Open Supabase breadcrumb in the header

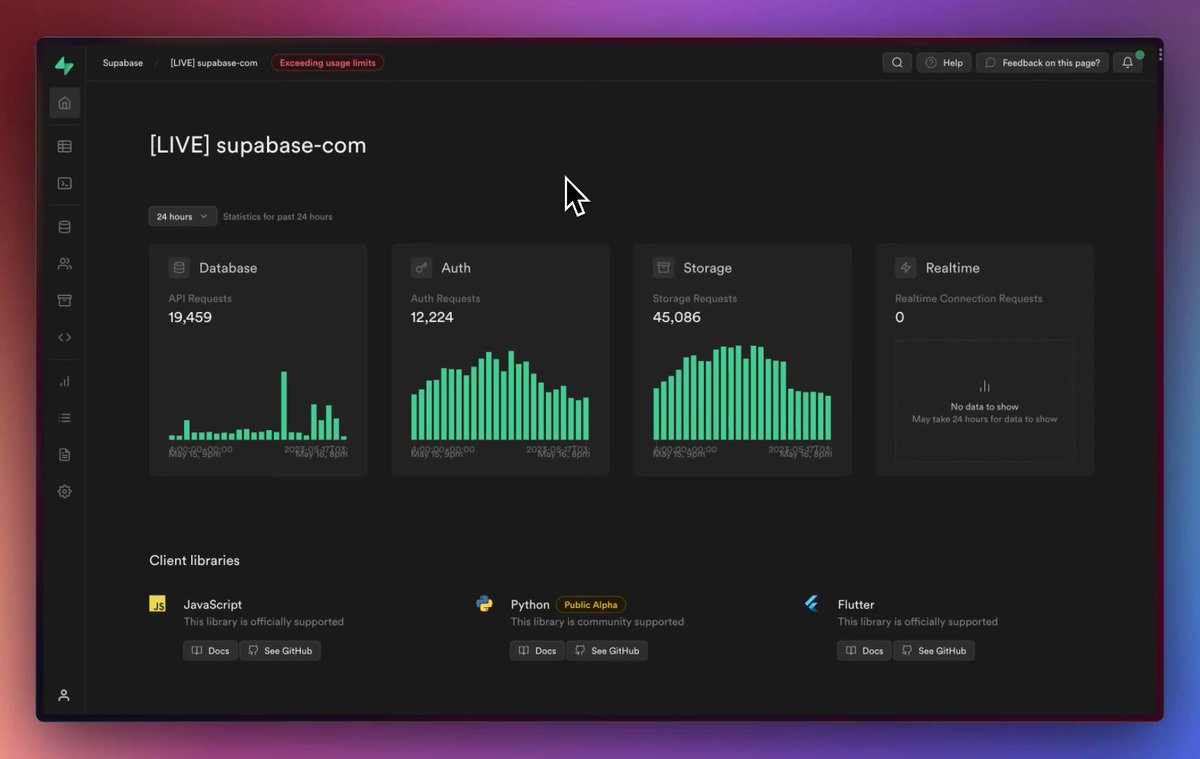click(x=122, y=62)
